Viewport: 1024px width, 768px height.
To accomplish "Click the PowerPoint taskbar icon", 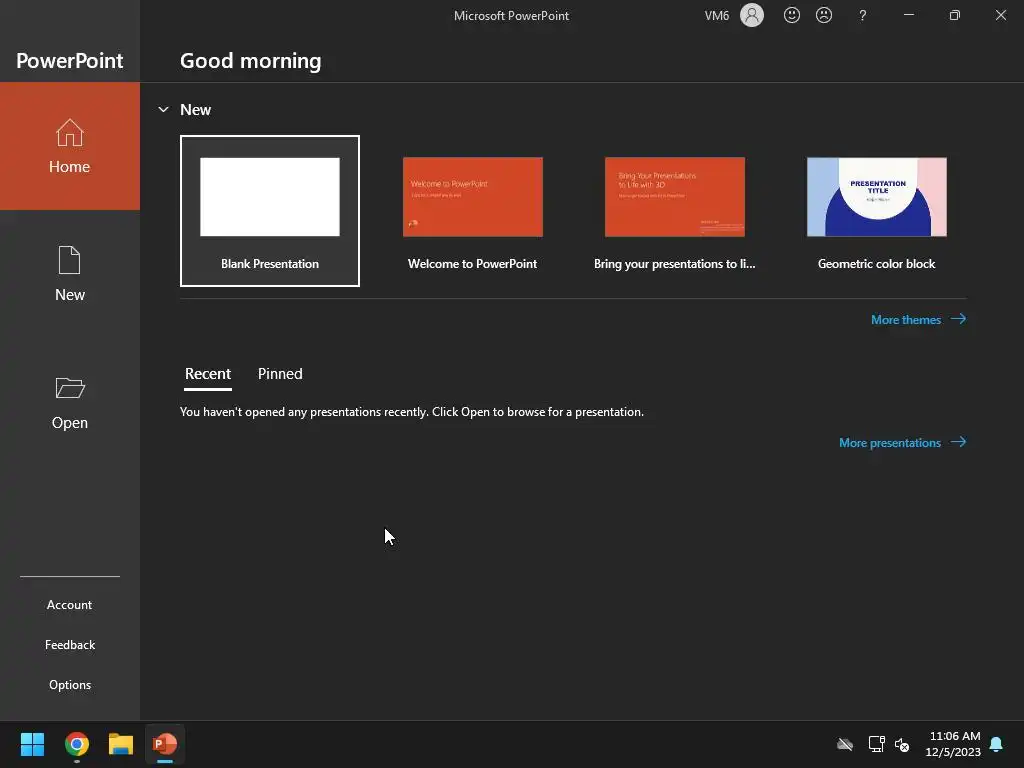I will point(165,744).
